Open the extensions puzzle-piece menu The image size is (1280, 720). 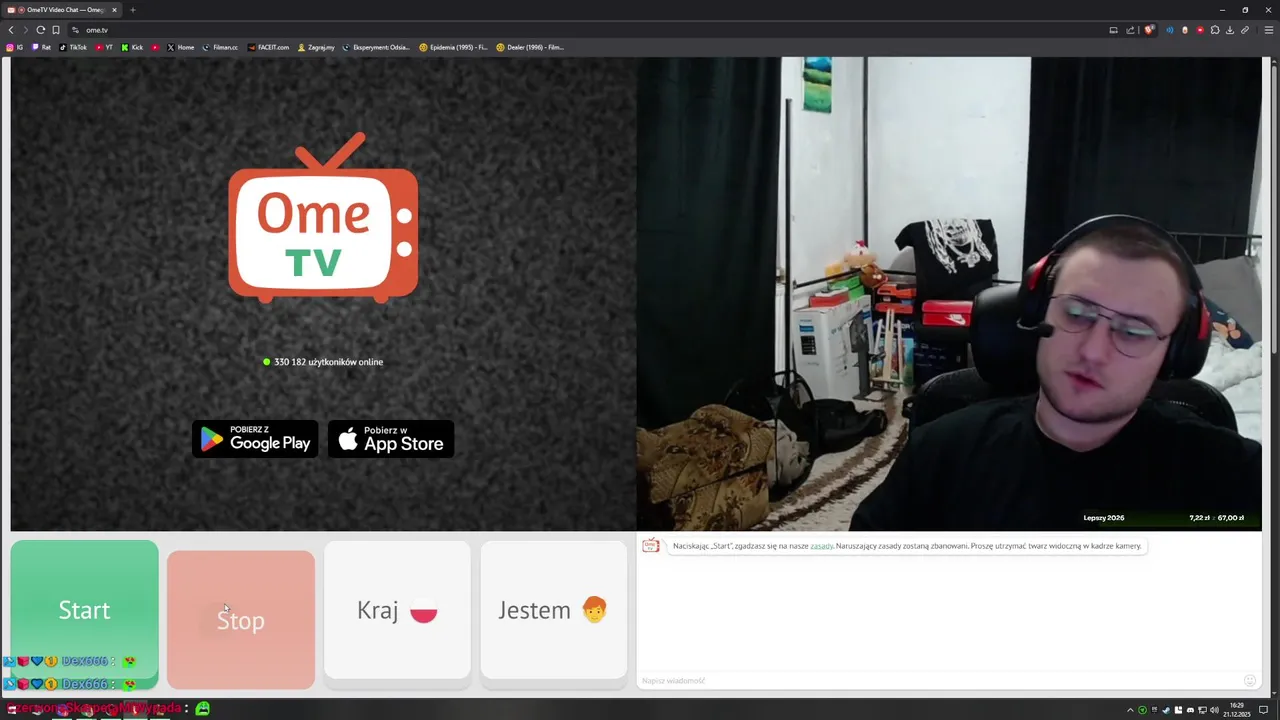tap(1215, 30)
